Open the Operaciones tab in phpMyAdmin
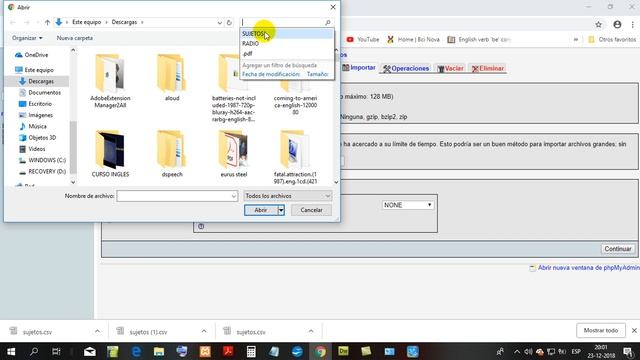 [x=406, y=69]
